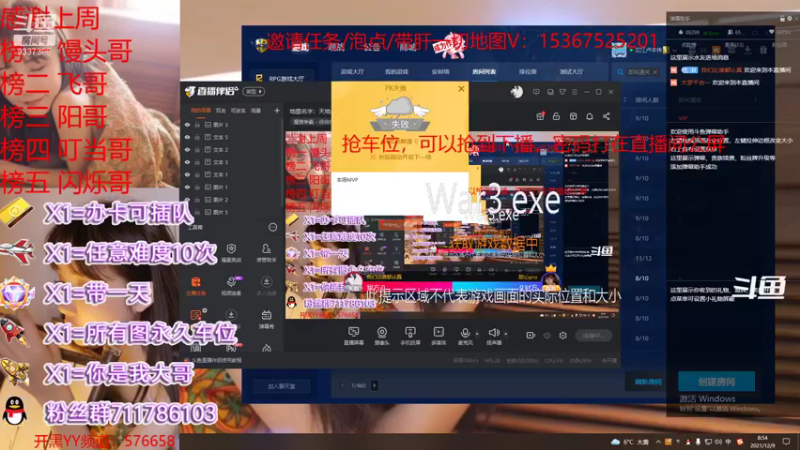Click the taskbar clock

point(762,441)
